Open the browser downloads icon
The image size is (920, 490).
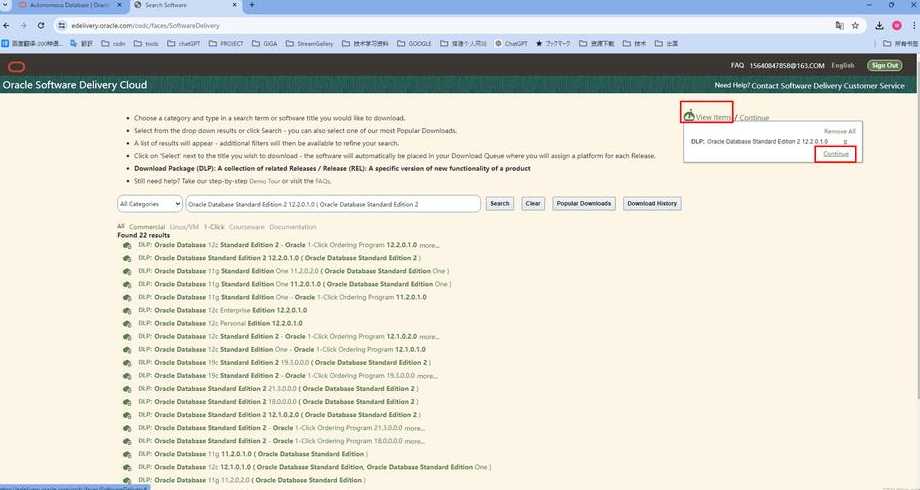tap(880, 26)
